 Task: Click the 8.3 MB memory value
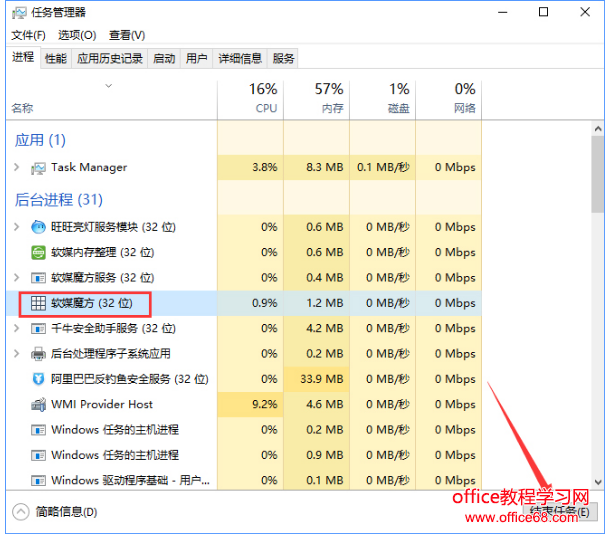(x=325, y=167)
